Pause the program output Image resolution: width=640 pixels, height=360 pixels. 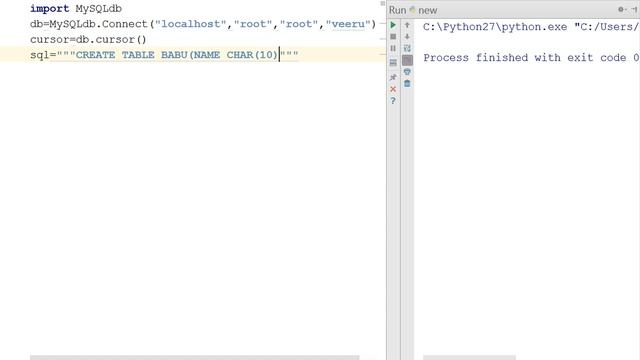click(x=393, y=49)
